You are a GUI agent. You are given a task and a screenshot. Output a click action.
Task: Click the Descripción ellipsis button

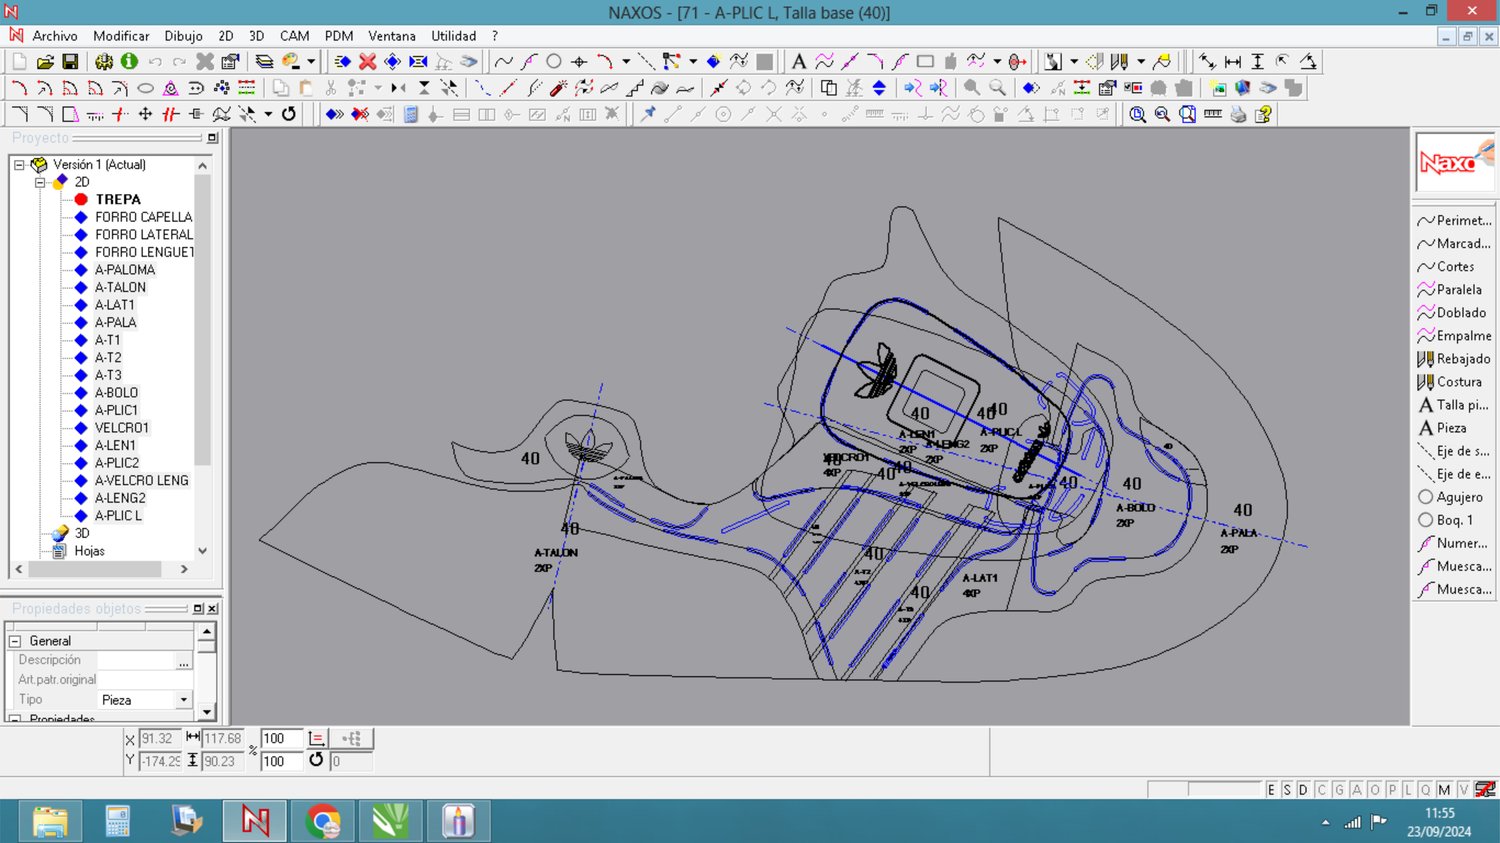[183, 661]
